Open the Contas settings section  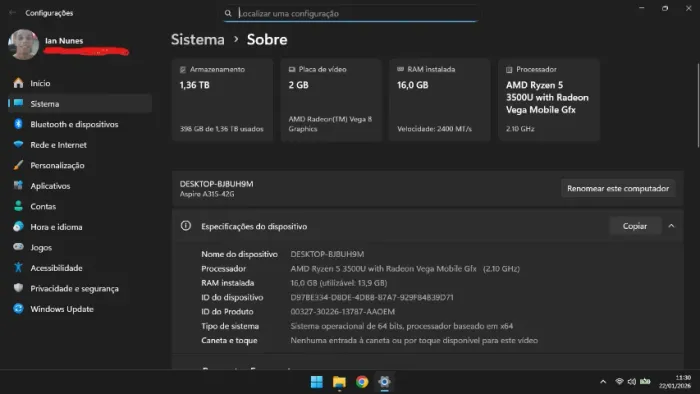point(80,206)
